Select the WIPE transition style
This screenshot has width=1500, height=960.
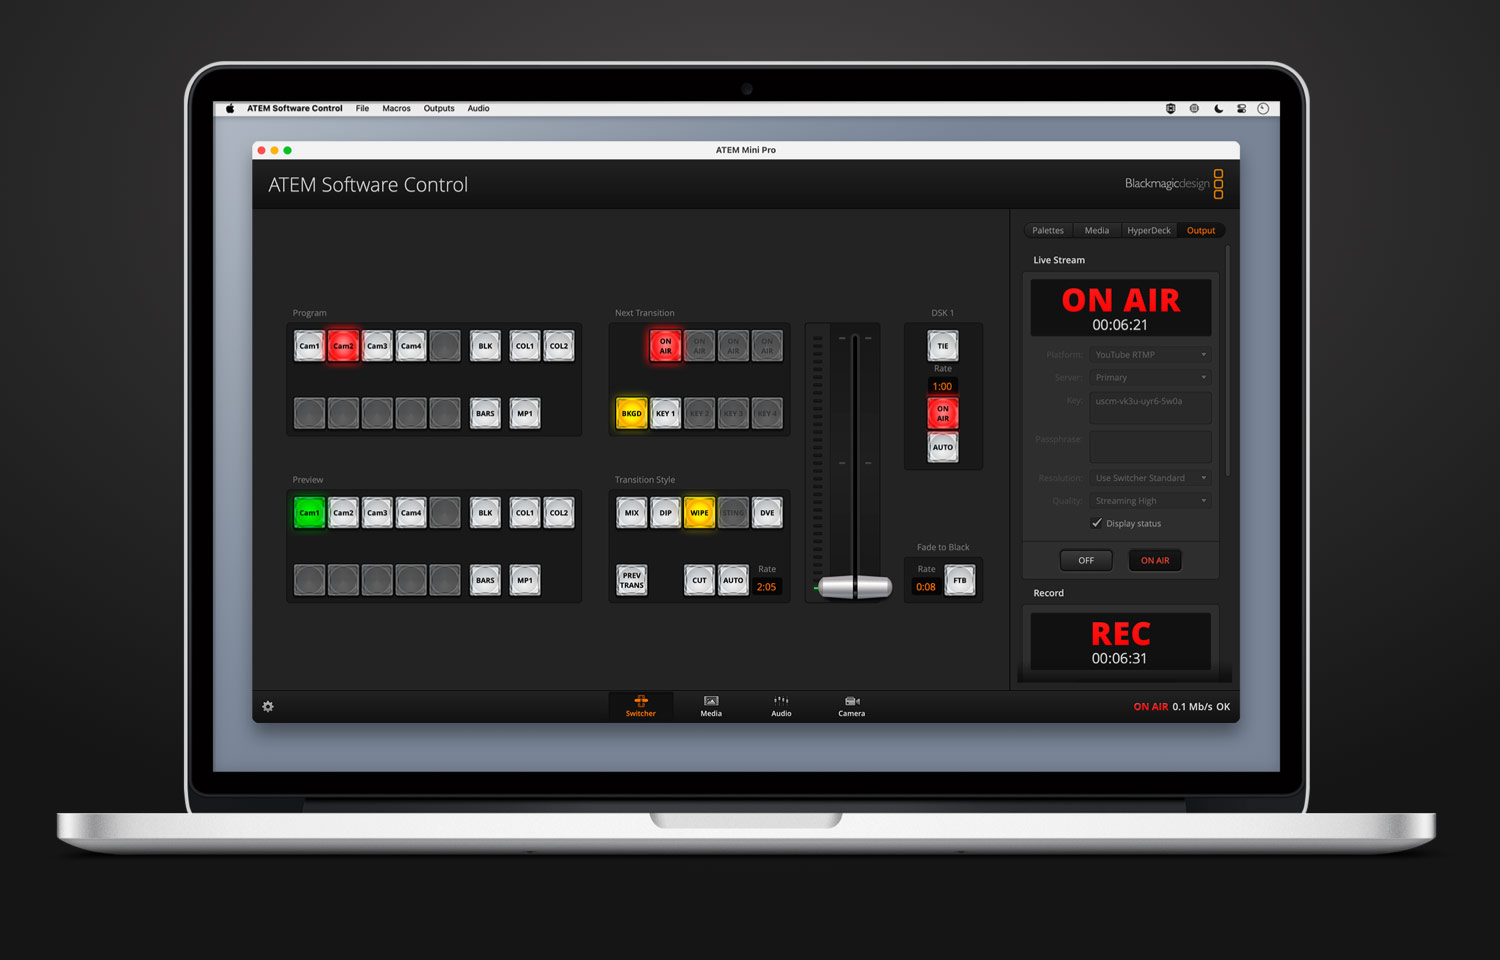pos(699,512)
